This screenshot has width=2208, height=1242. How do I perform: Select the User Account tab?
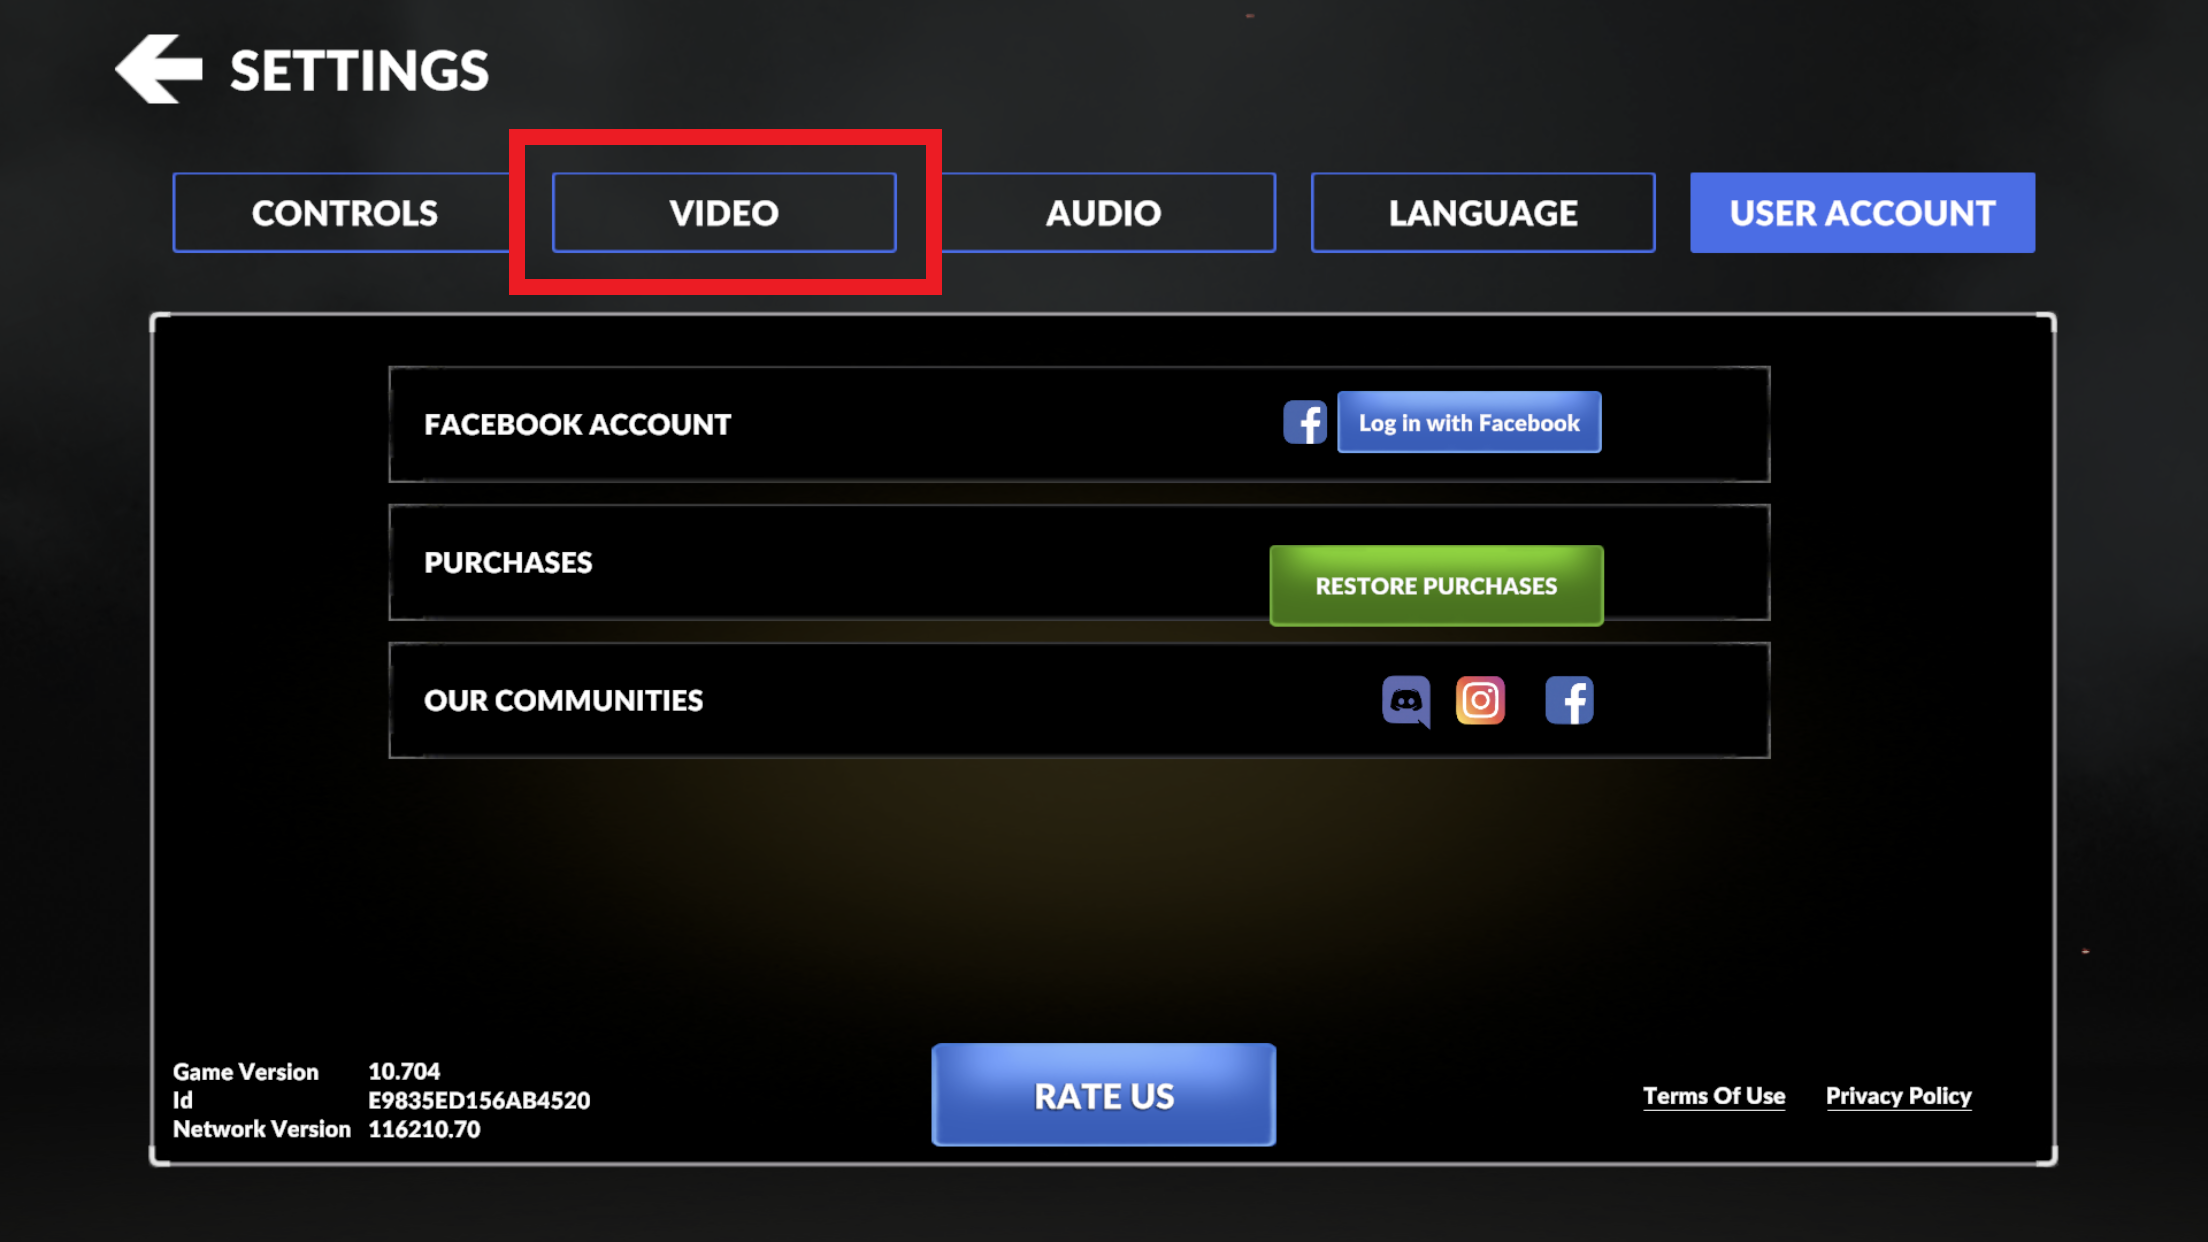1862,212
